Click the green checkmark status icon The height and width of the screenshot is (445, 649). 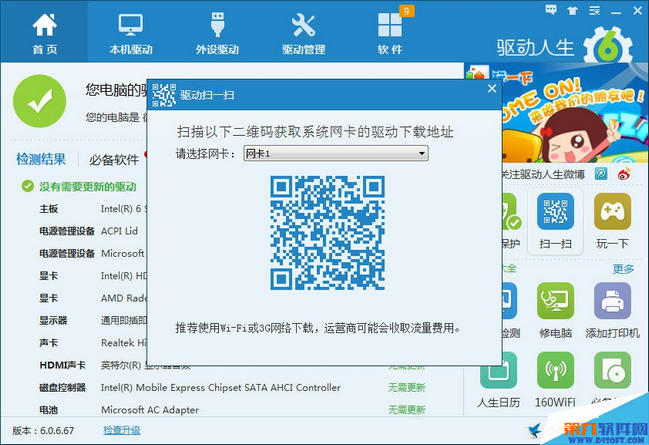(40, 101)
